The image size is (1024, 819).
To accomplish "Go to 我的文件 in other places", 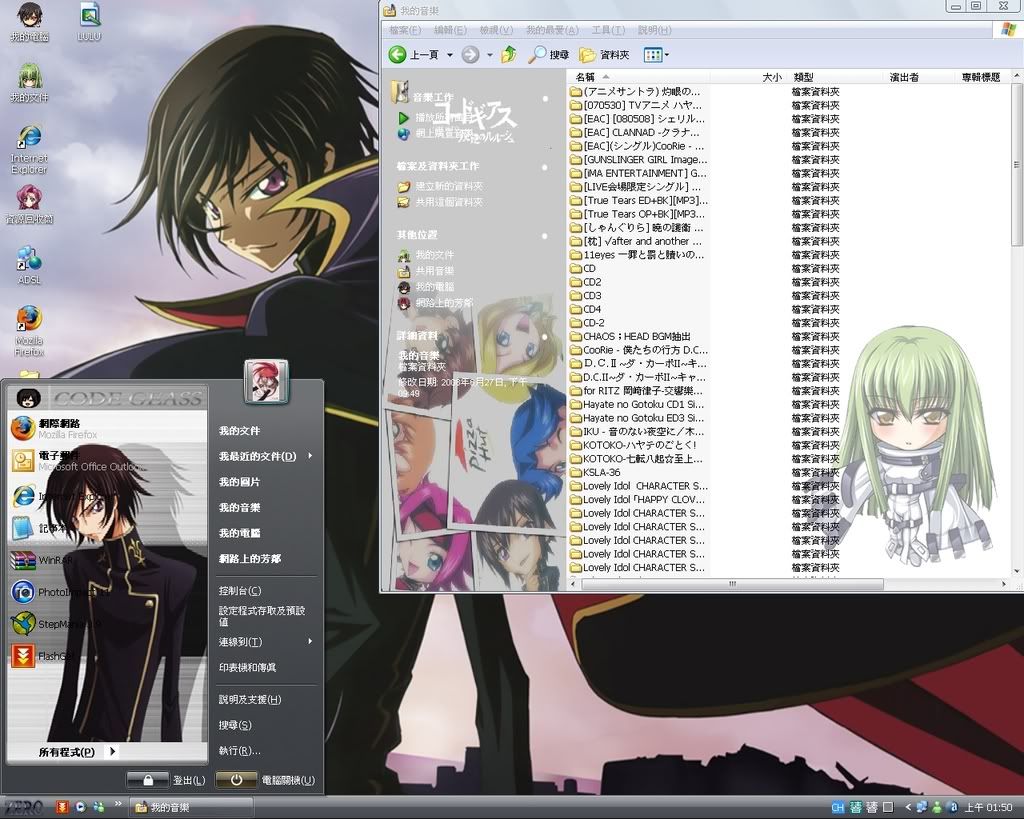I will [426, 255].
